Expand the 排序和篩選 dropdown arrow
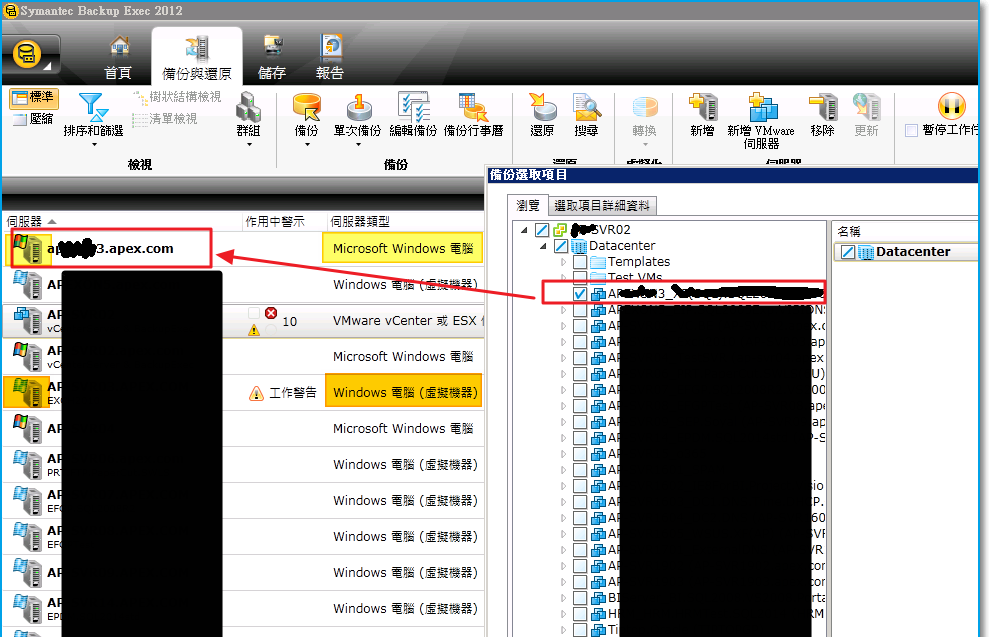 pos(94,144)
